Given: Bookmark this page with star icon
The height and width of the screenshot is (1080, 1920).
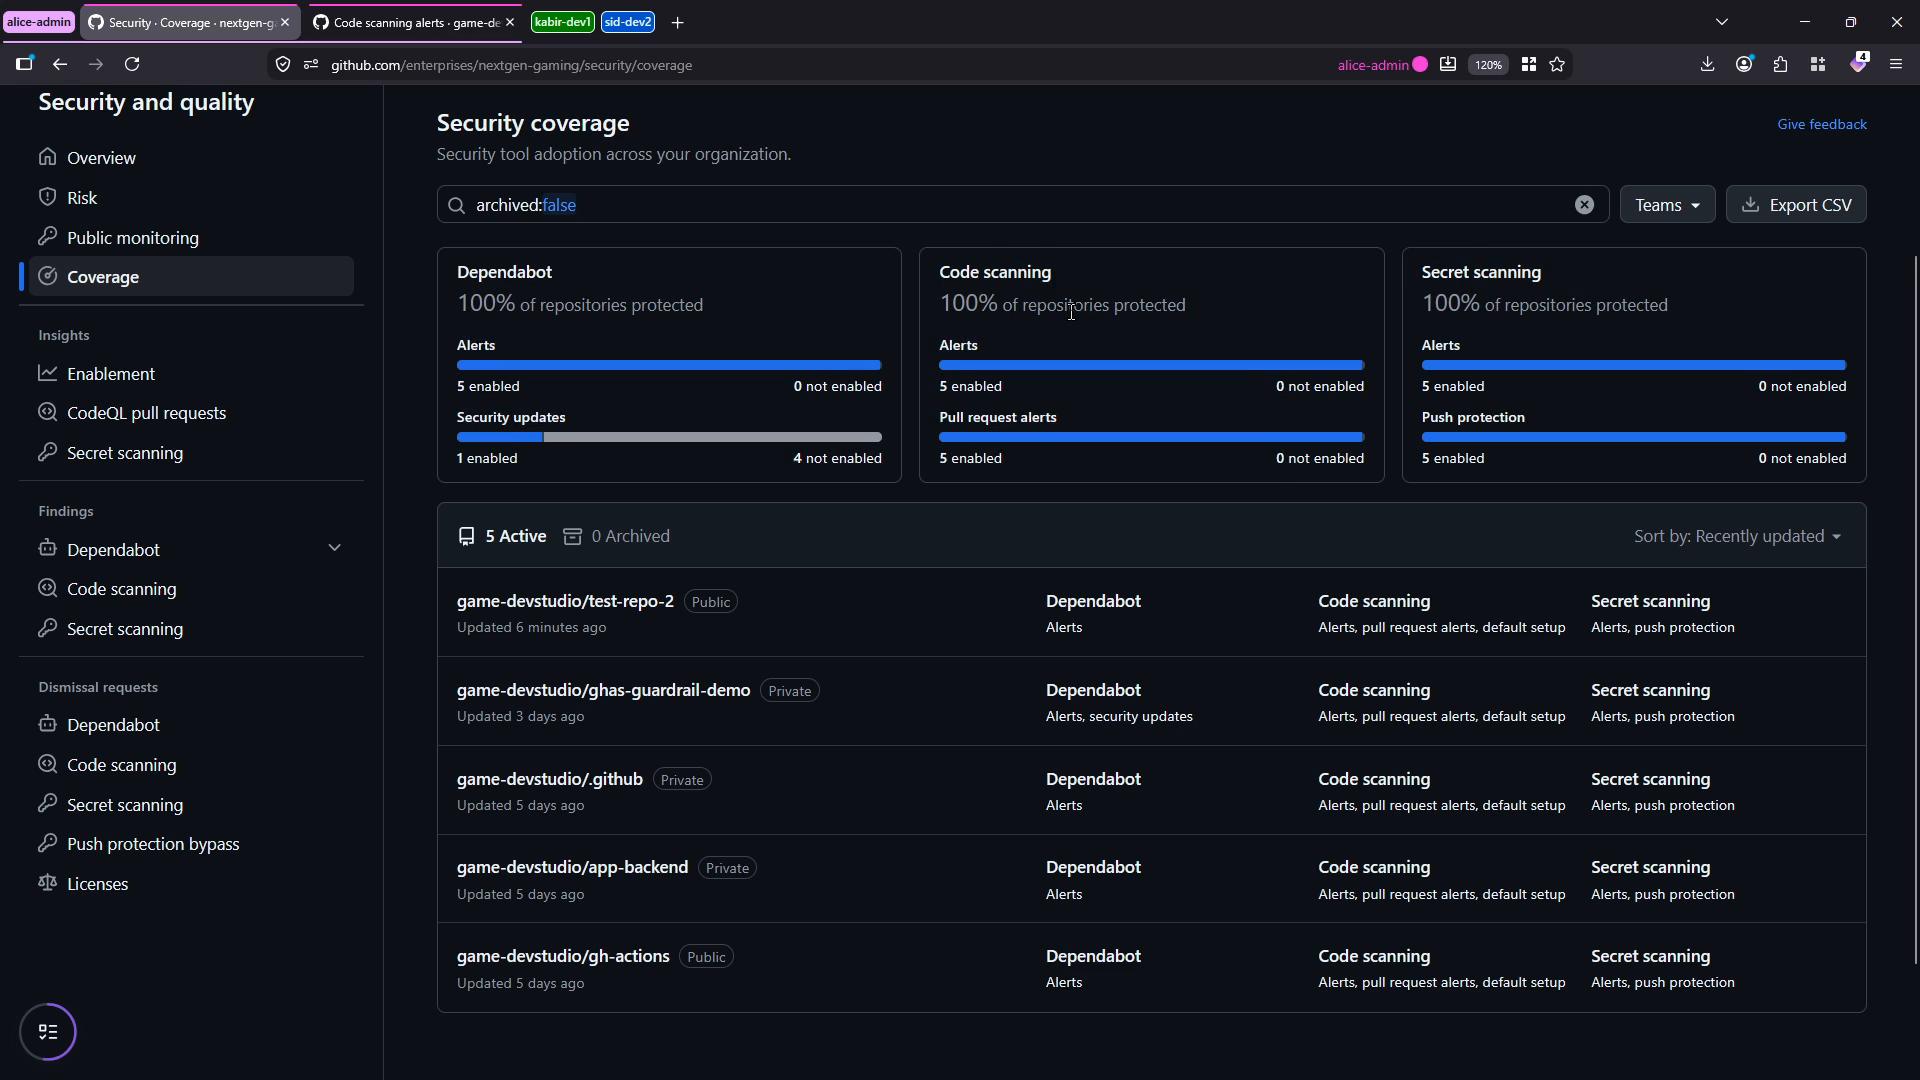Looking at the screenshot, I should [x=1557, y=65].
